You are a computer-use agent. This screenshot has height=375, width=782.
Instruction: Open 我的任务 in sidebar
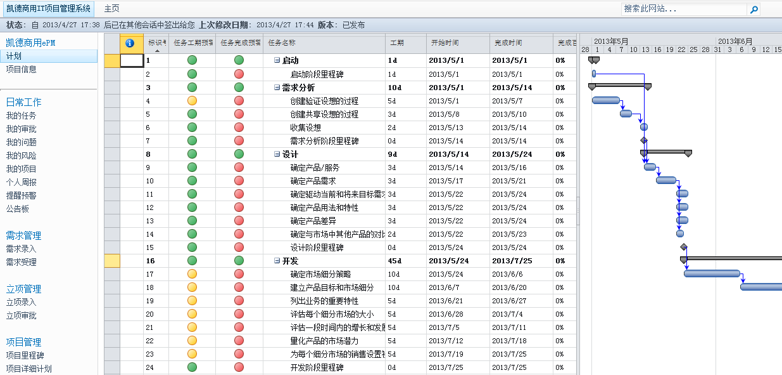click(x=21, y=116)
